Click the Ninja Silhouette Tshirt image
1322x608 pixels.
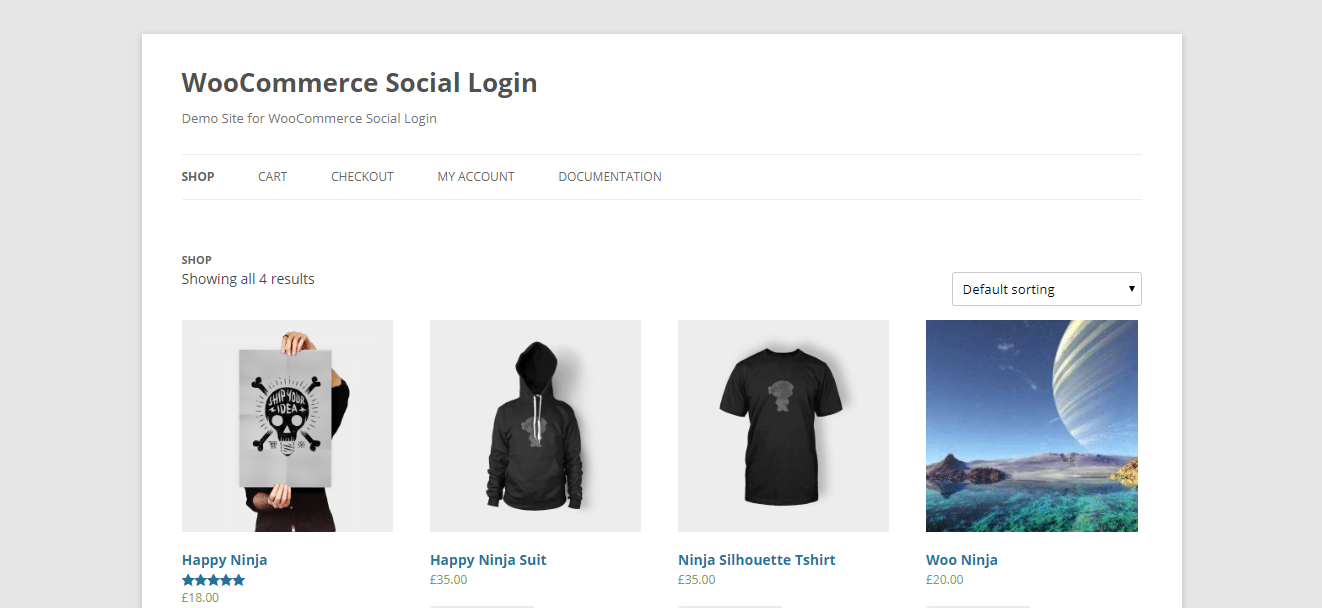click(783, 425)
